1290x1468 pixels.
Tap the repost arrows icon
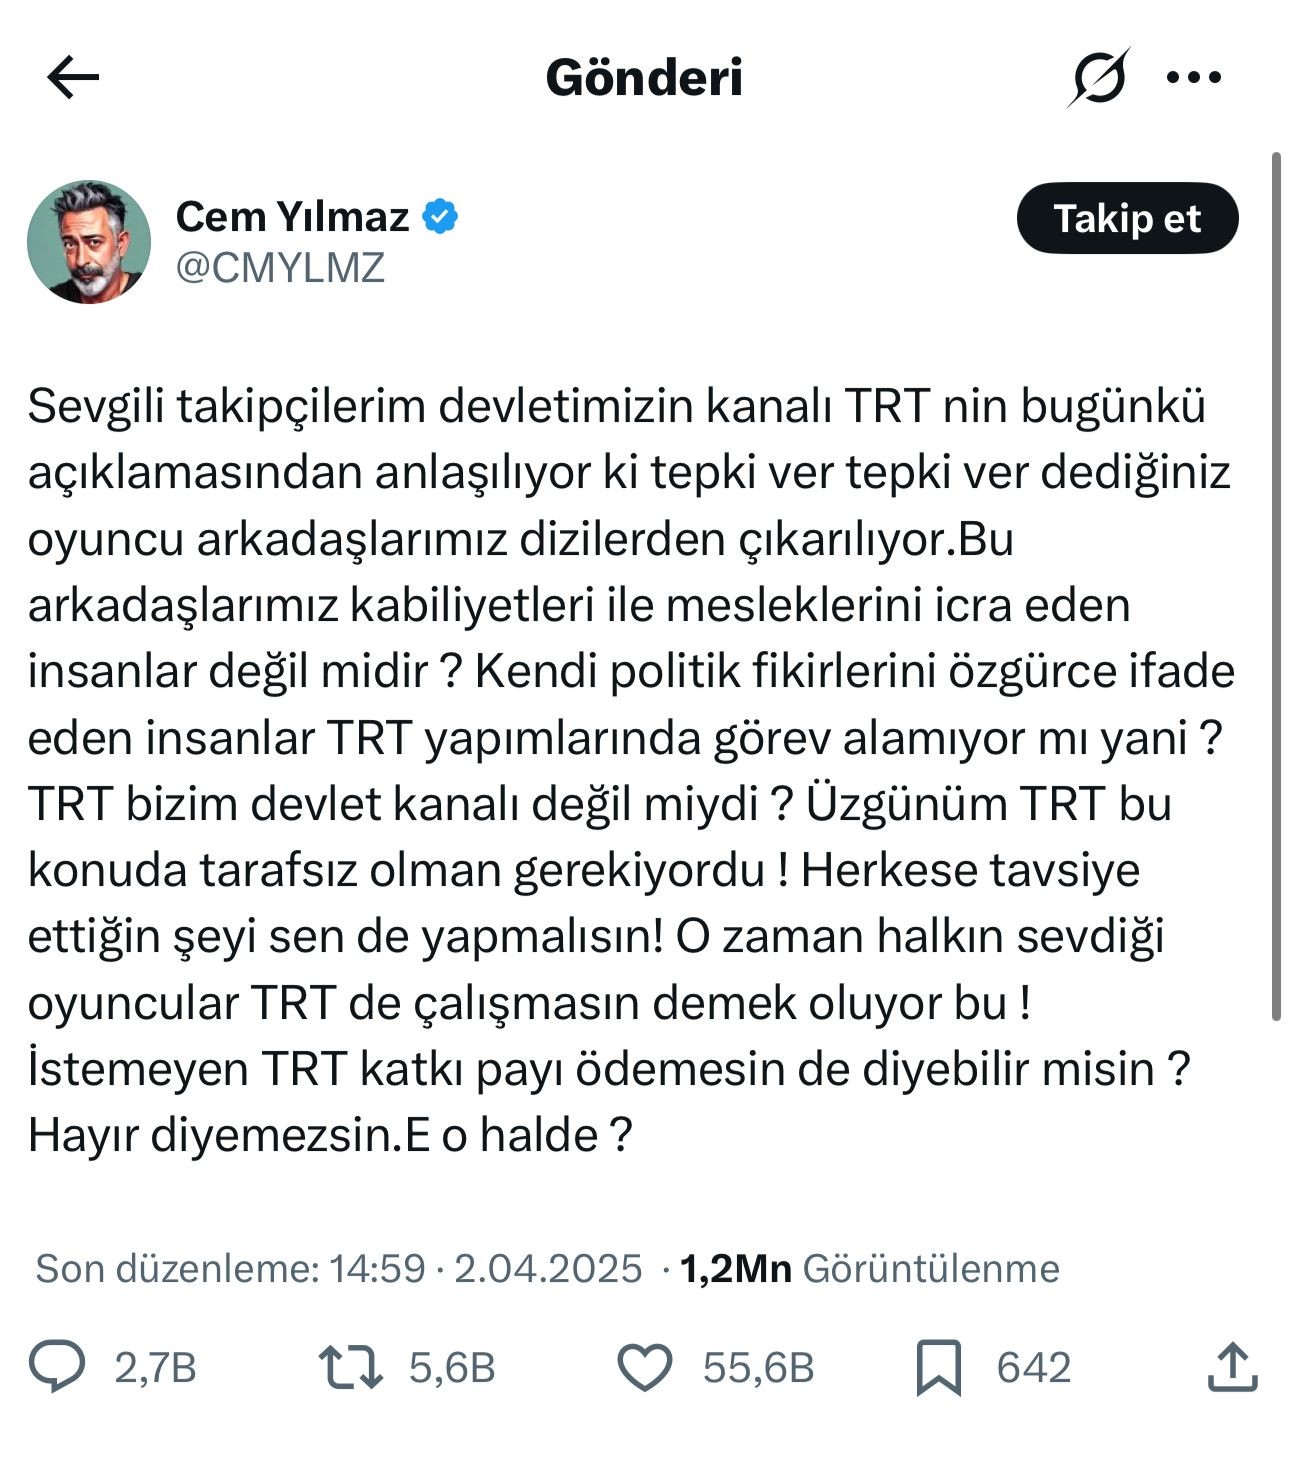[350, 1367]
